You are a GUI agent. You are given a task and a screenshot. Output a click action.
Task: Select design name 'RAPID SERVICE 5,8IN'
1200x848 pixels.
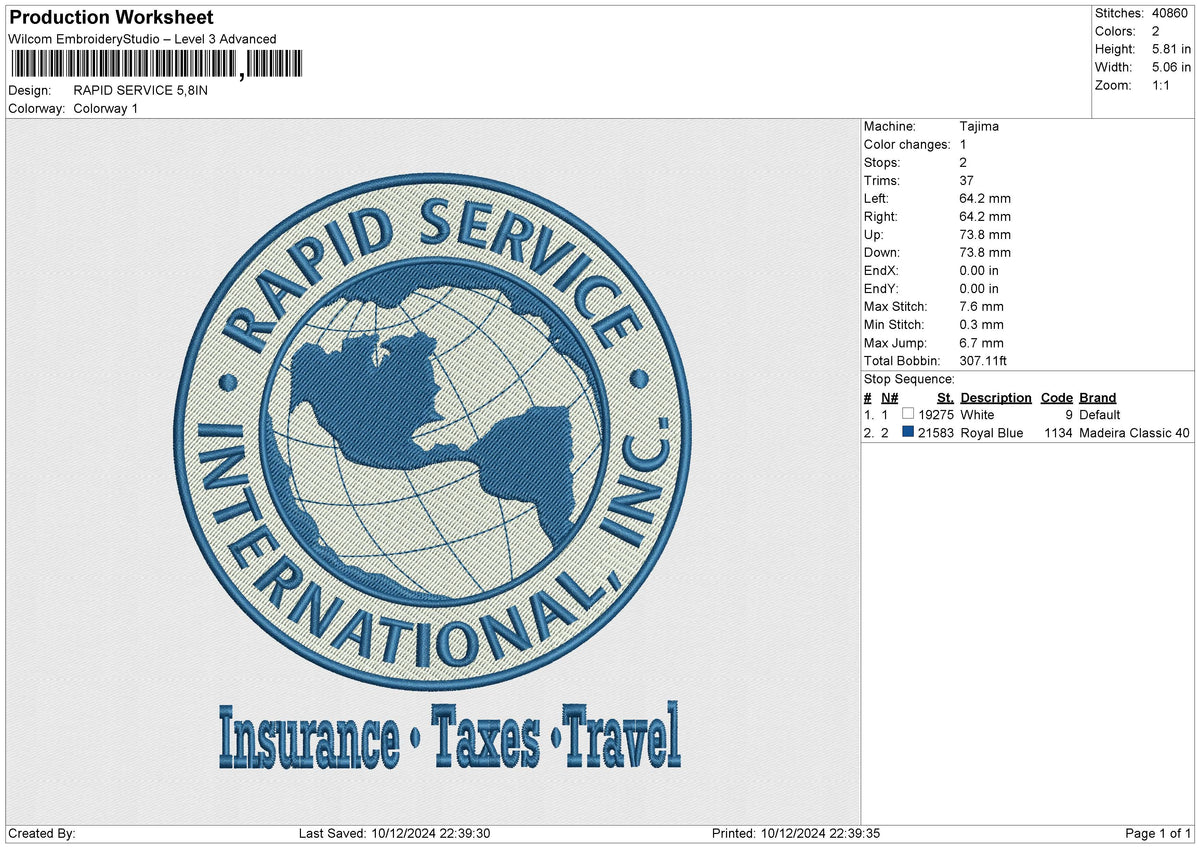pos(141,90)
